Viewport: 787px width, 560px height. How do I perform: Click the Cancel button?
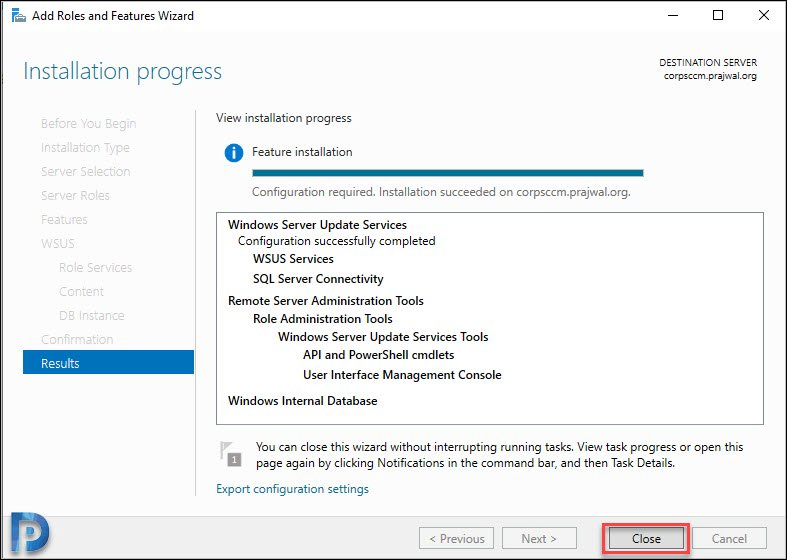tap(729, 538)
